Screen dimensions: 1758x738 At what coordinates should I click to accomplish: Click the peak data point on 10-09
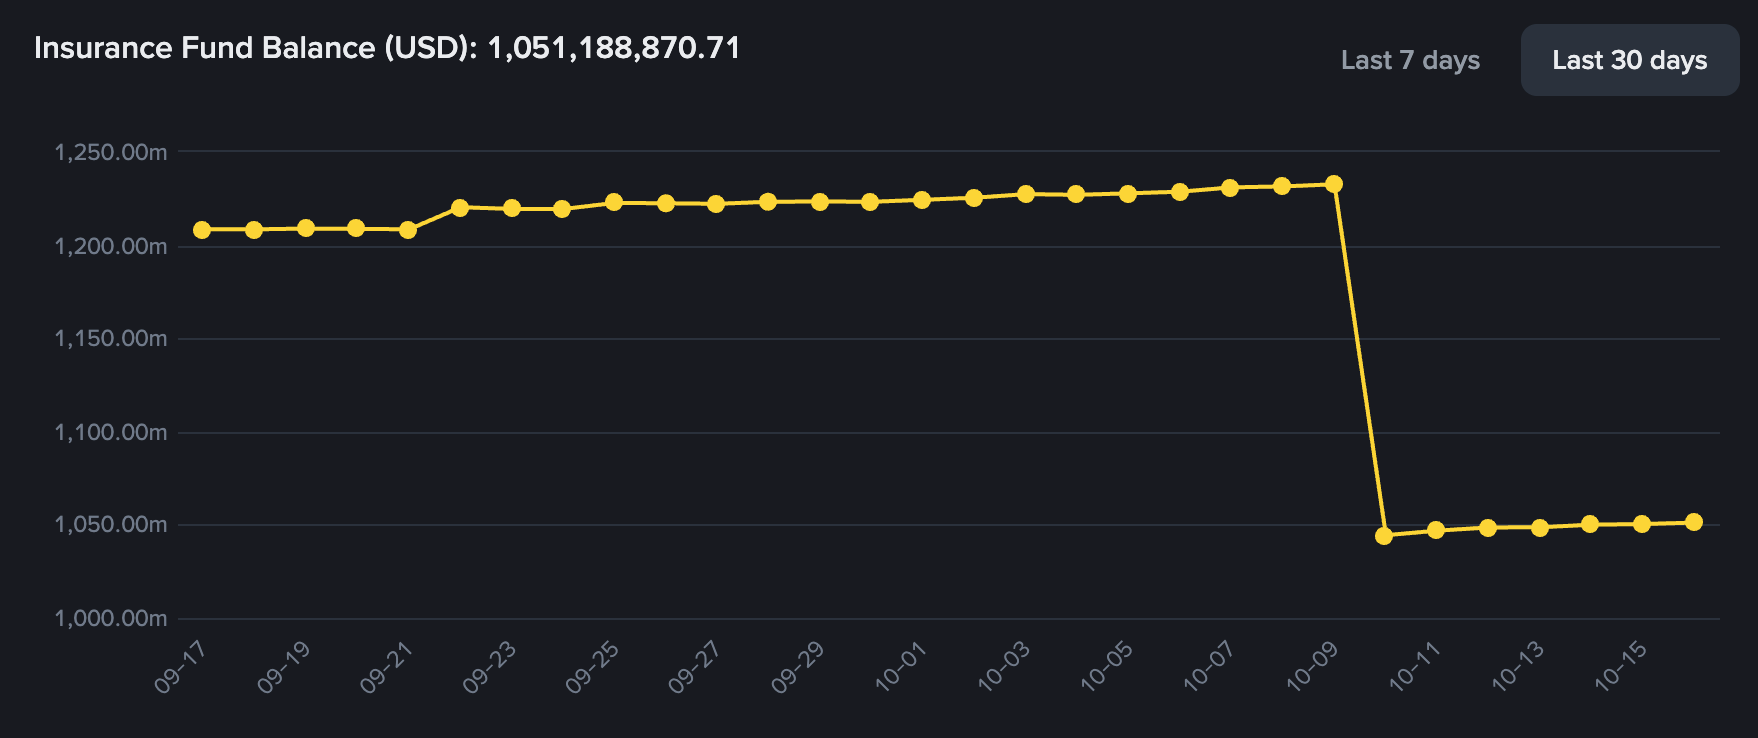1334,184
